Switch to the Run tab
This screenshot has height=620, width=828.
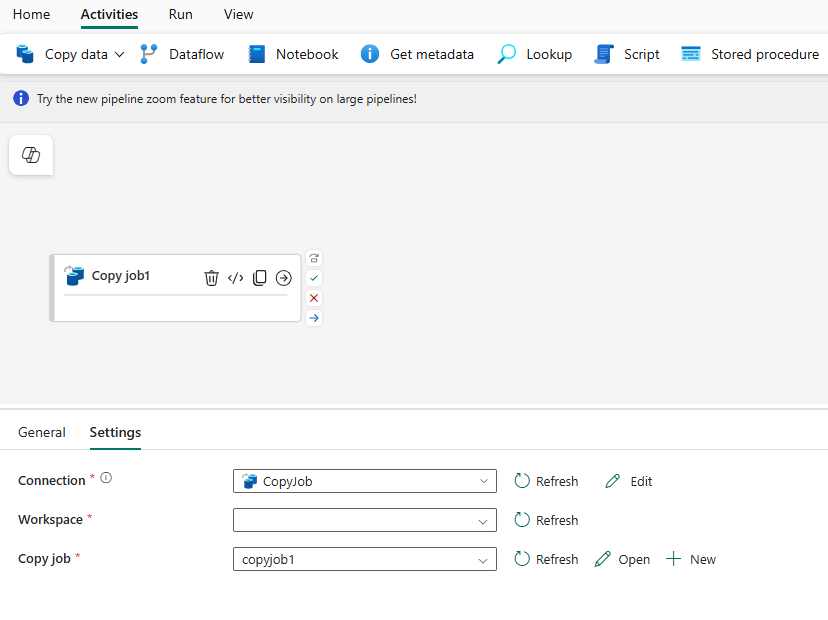click(180, 15)
